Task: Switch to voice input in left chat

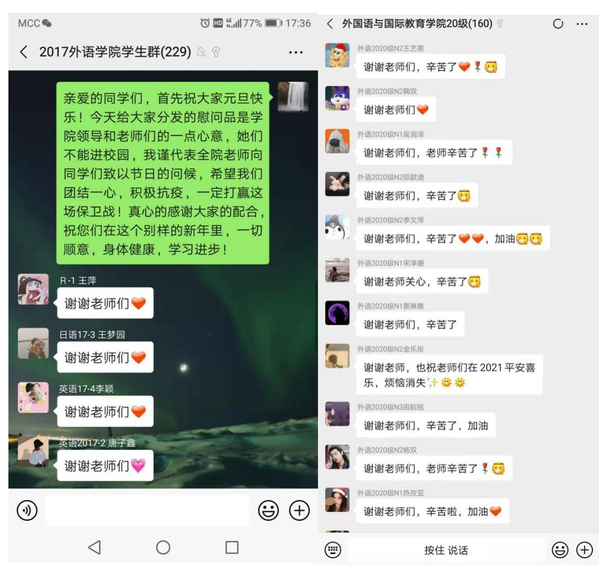Action: pos(27,510)
